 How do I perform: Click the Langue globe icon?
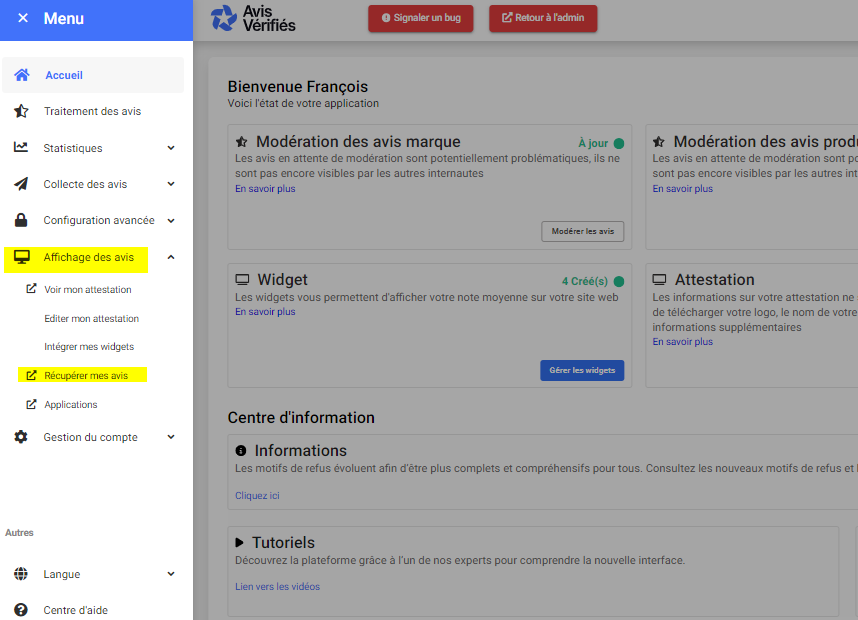click(21, 574)
